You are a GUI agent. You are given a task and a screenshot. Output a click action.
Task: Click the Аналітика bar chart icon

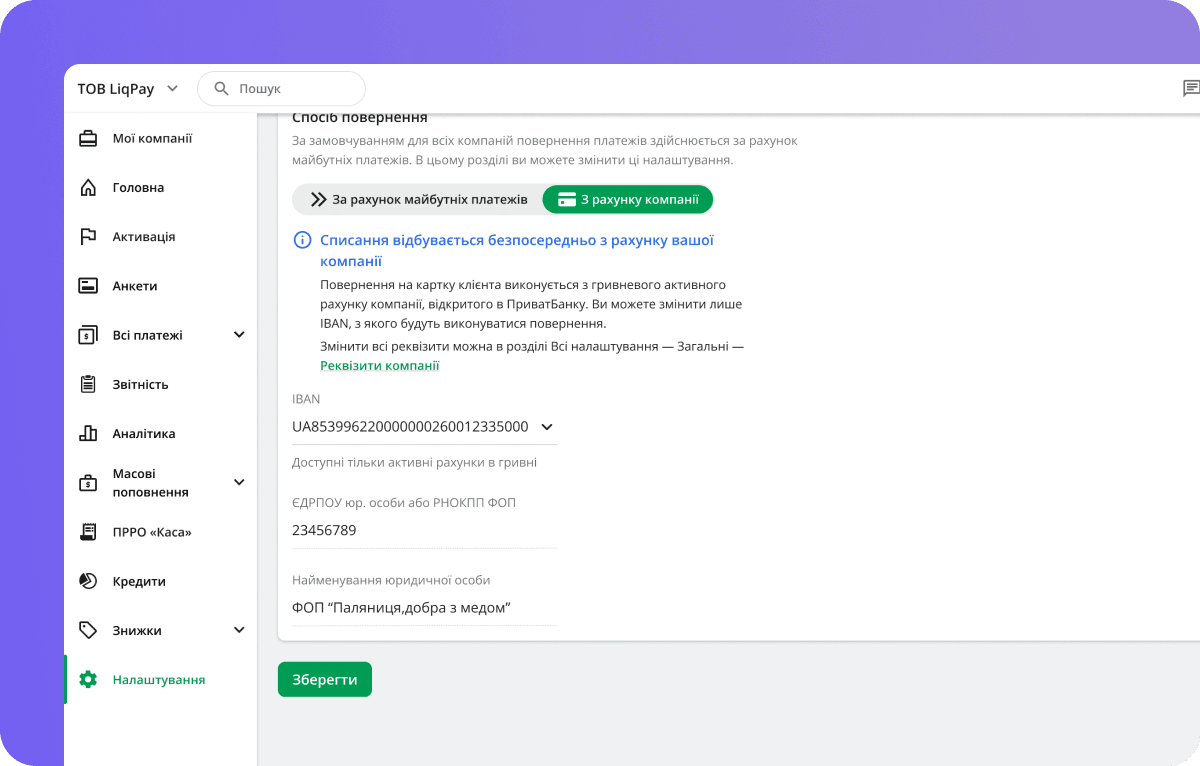(x=88, y=433)
